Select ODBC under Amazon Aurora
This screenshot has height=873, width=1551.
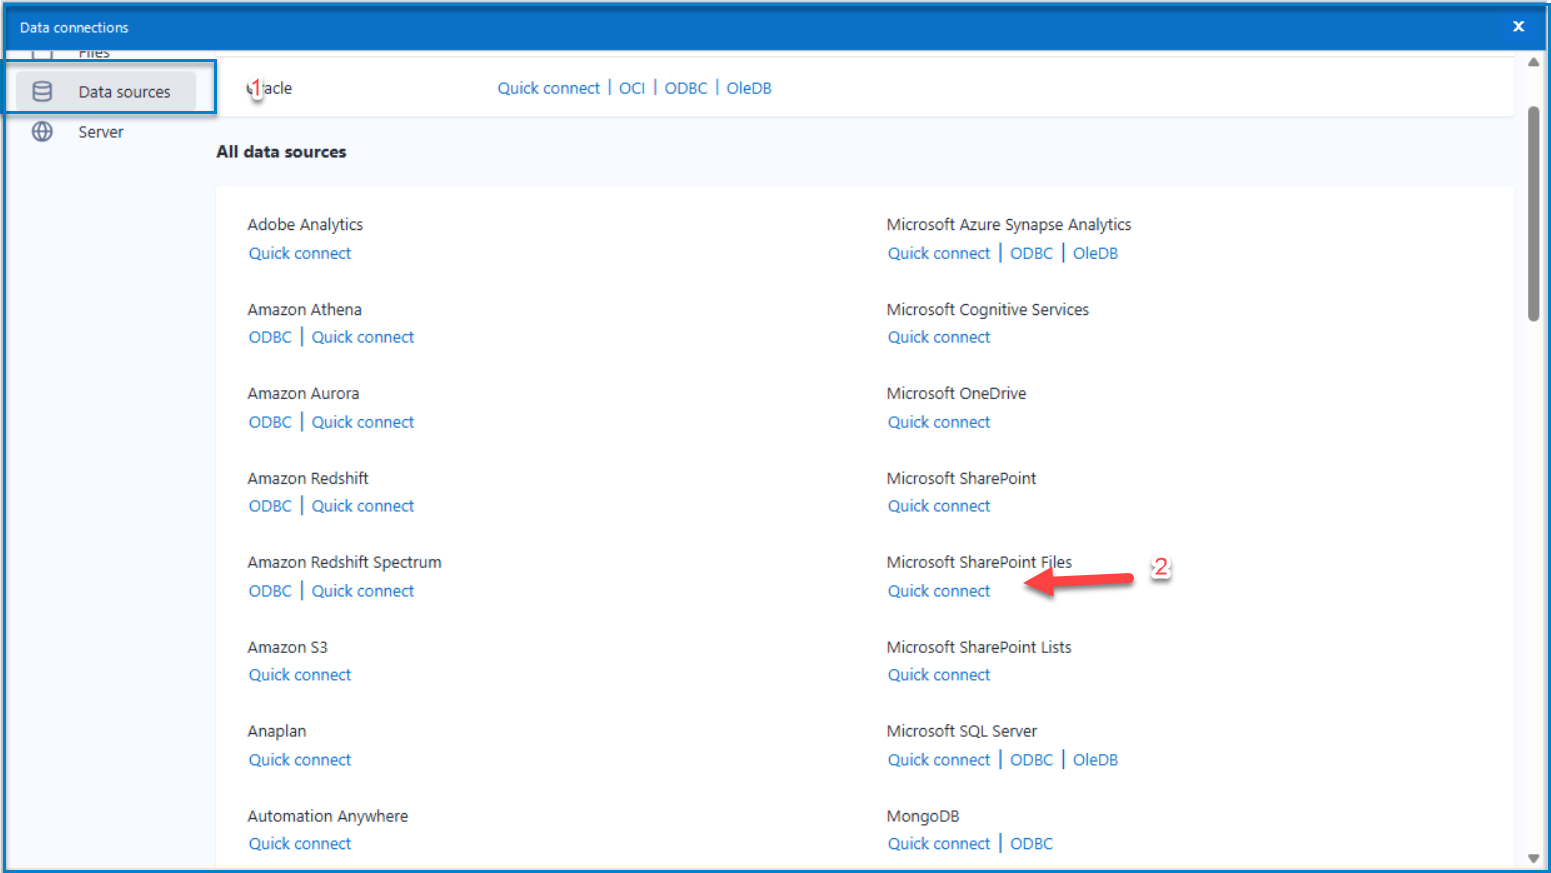[270, 422]
